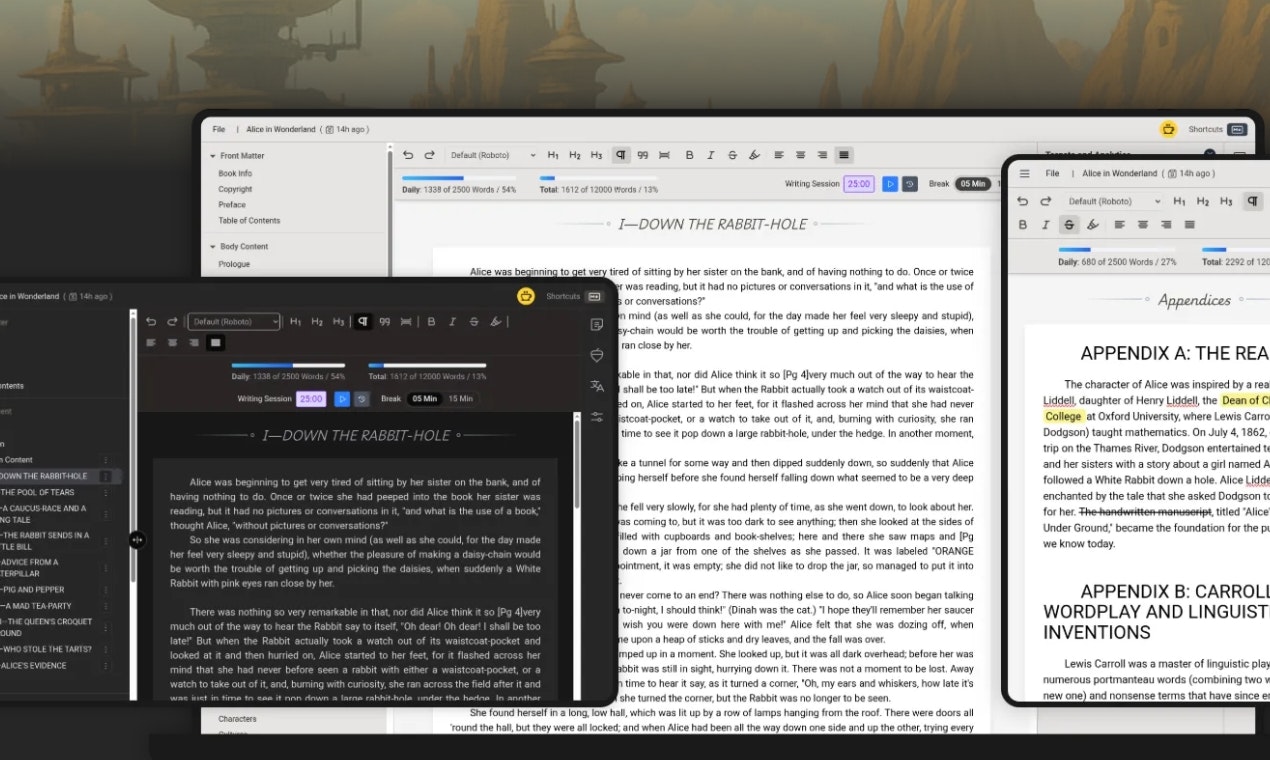This screenshot has height=760, width=1270.
Task: Apply Heading 2 in the center light window
Action: pyautogui.click(x=575, y=155)
